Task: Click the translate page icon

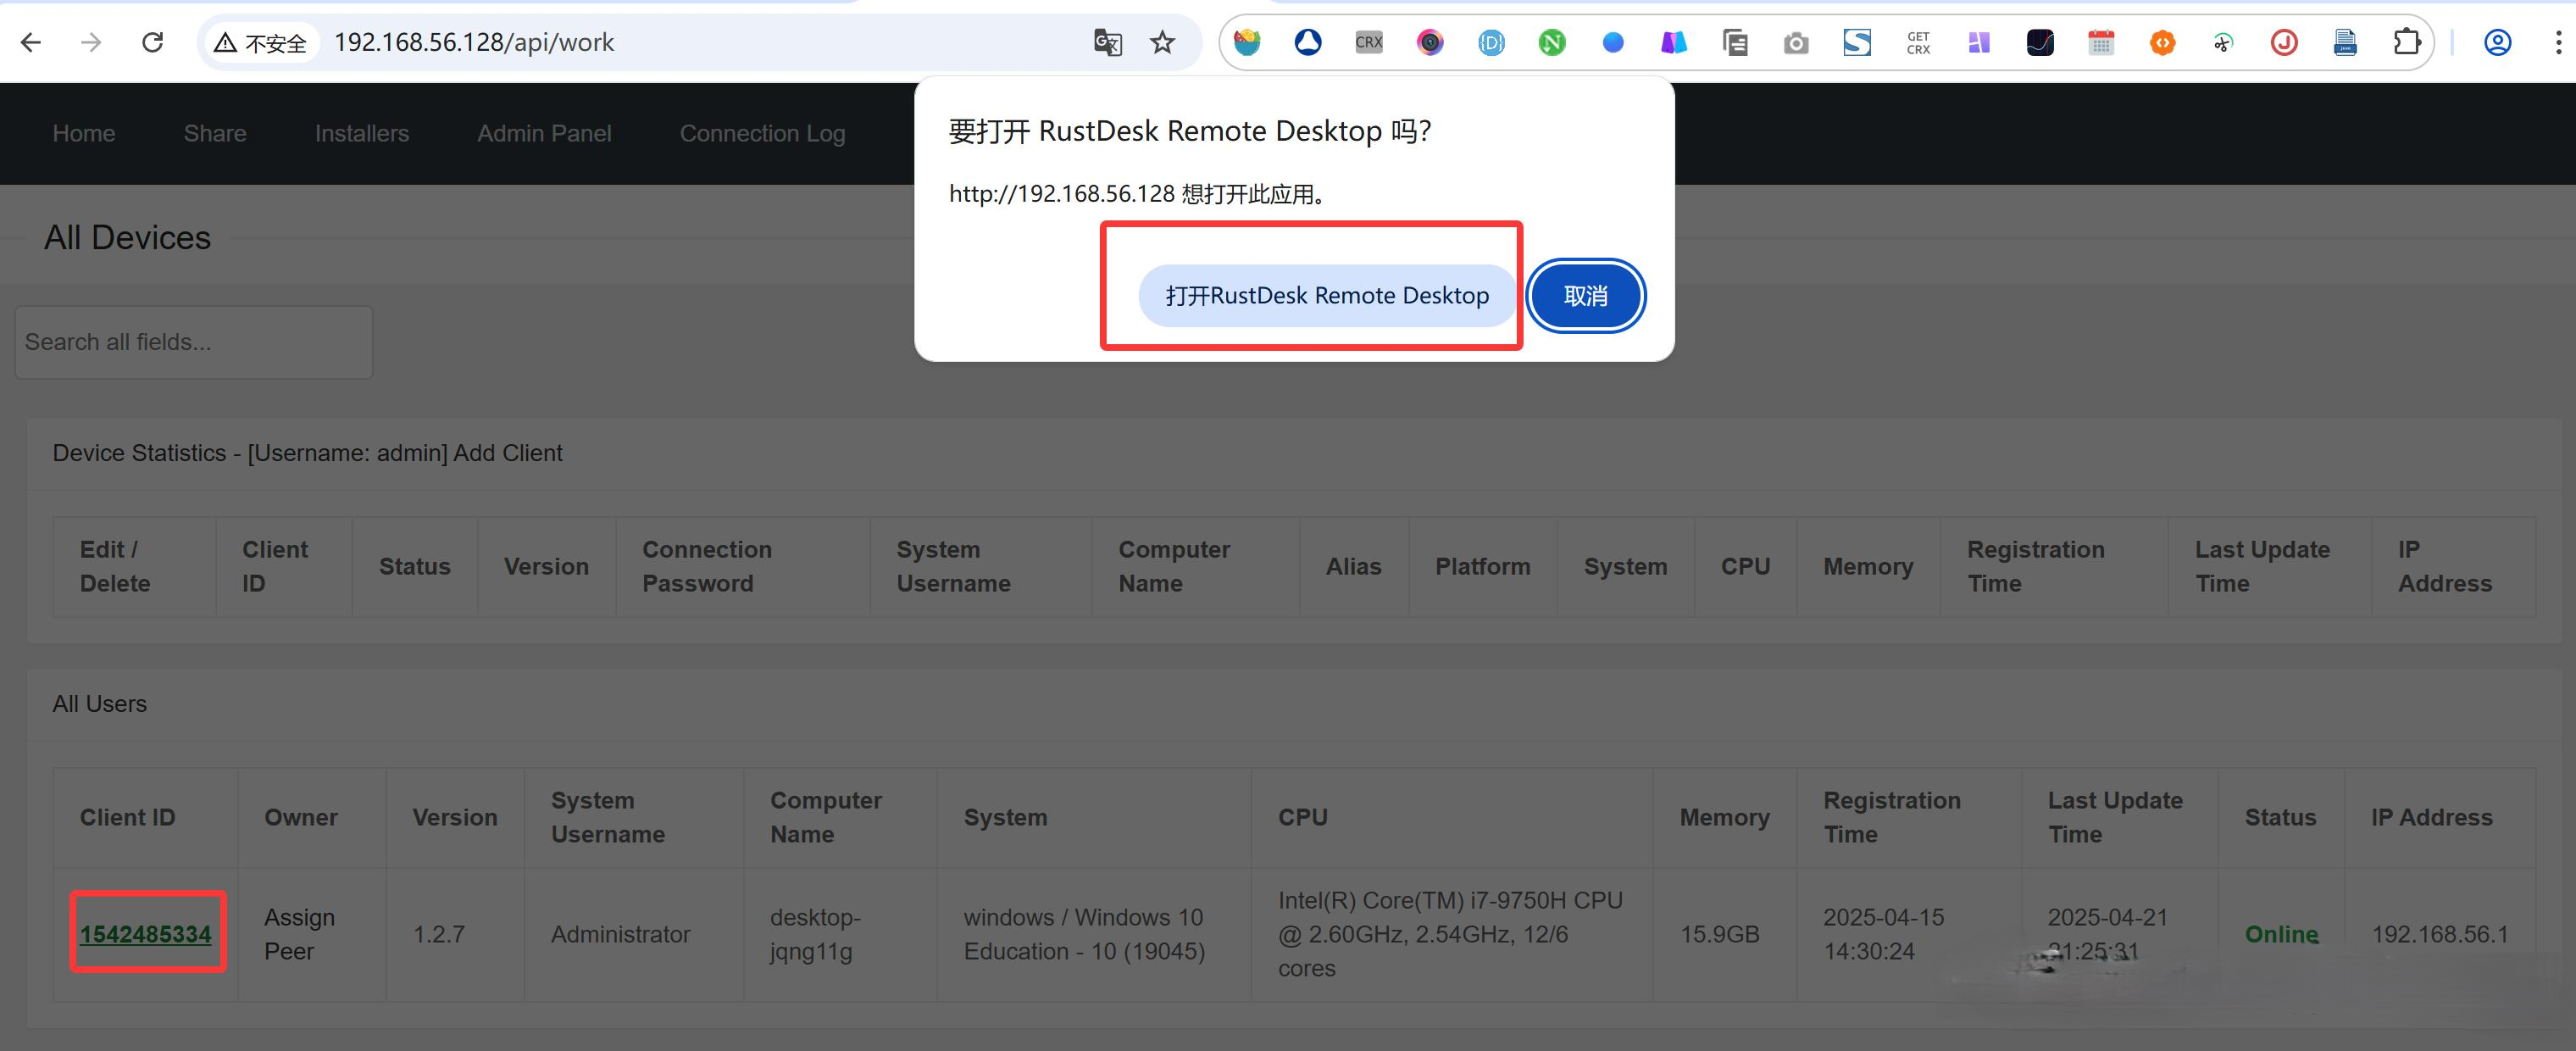Action: pos(1107,42)
